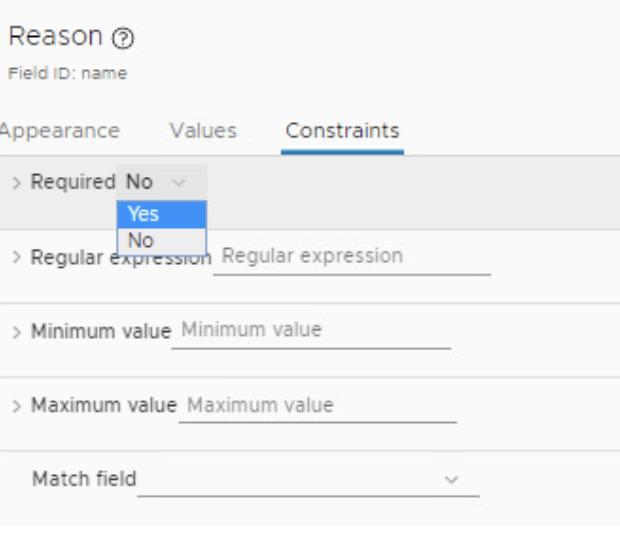Click the Reason field title
Image resolution: width=620 pixels, height=558 pixels.
point(55,37)
